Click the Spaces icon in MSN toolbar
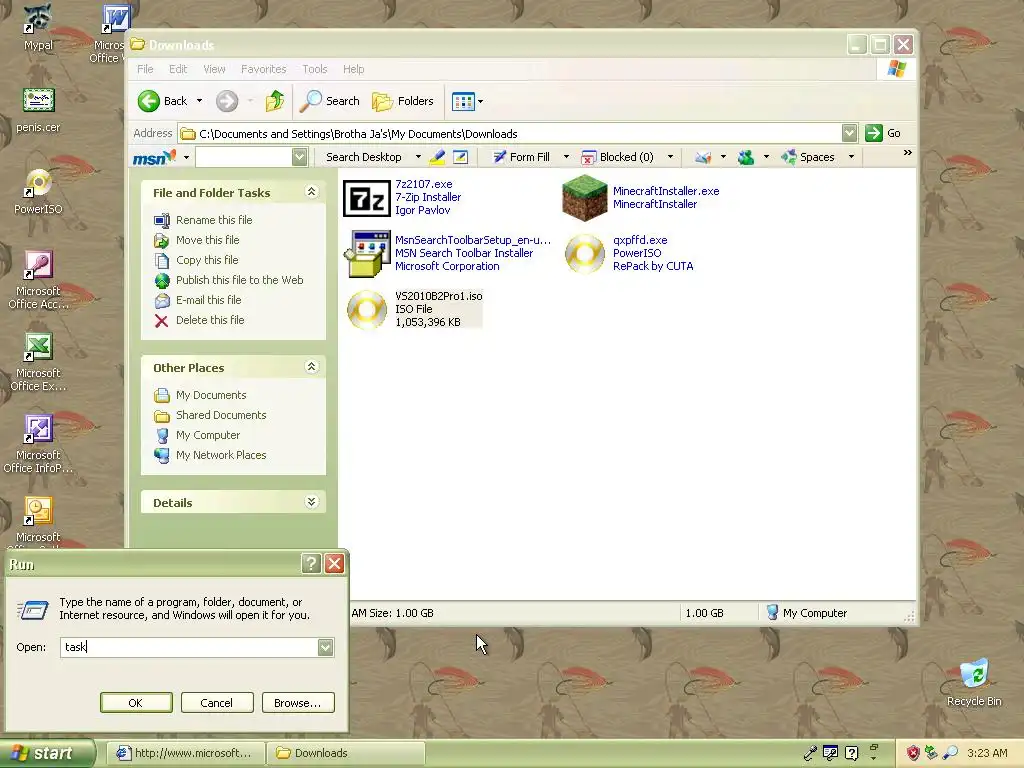Image resolution: width=1024 pixels, height=768 pixels. click(789, 157)
